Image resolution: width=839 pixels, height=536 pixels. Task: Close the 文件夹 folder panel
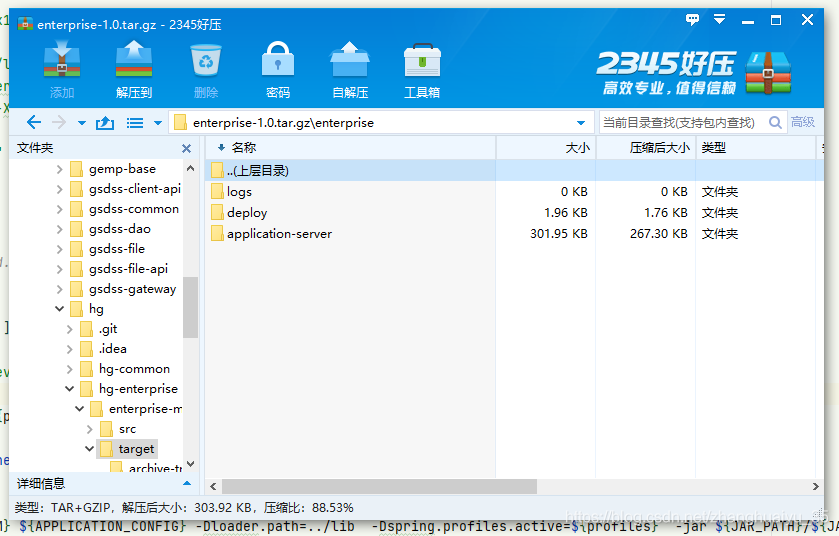pos(186,148)
